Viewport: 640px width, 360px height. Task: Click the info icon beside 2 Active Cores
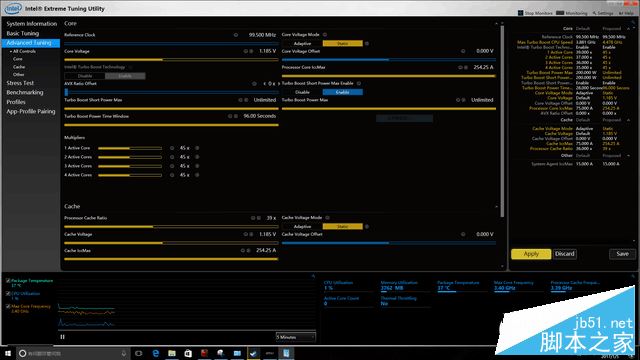coord(172,157)
